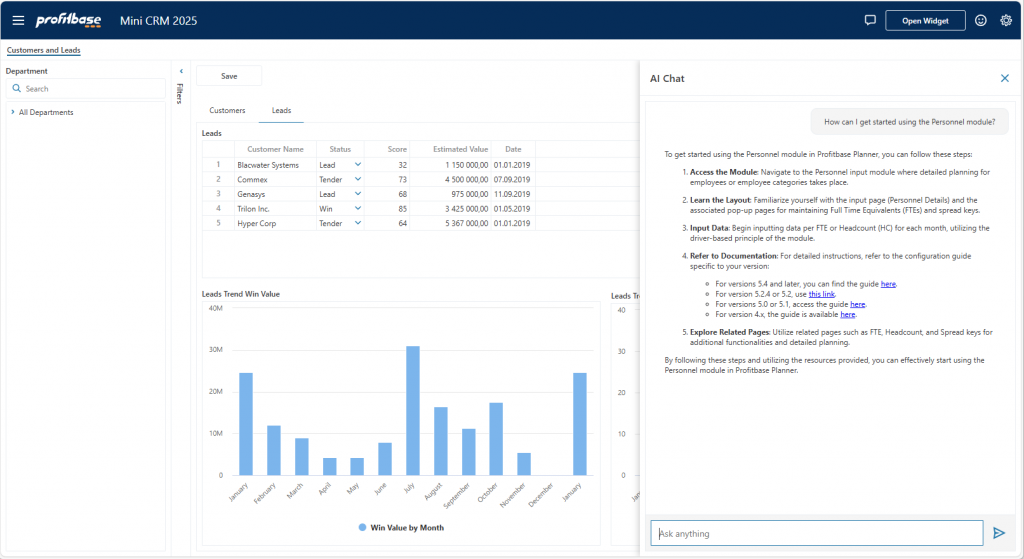
Task: Open Status dropdown for Blacwater Systems
Action: tap(358, 165)
